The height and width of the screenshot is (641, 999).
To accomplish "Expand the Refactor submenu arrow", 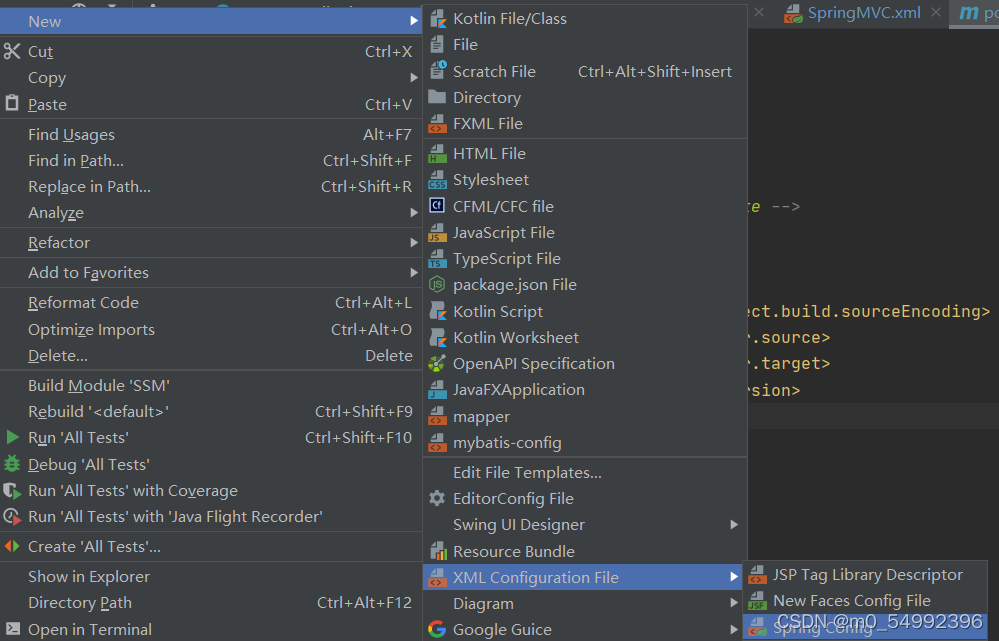I will (414, 243).
